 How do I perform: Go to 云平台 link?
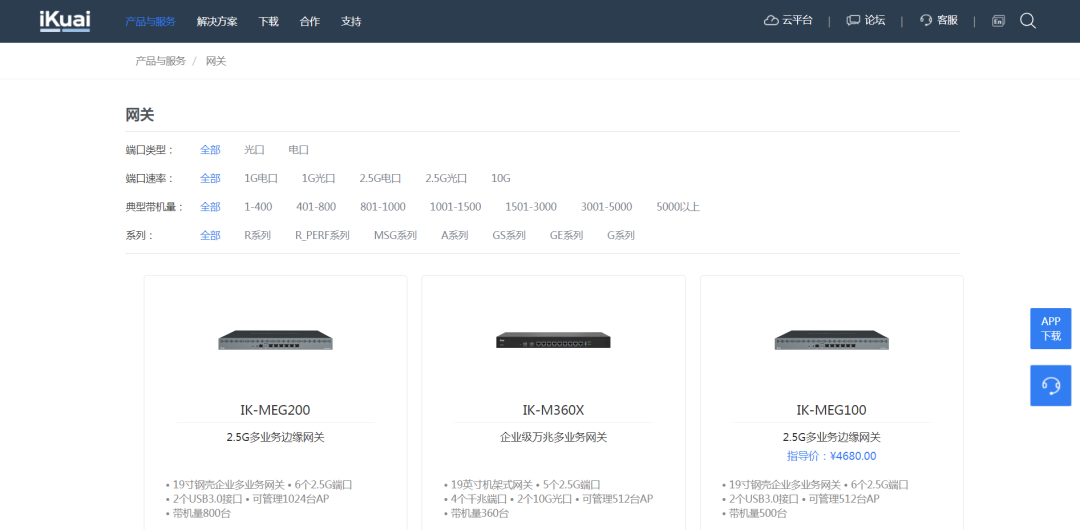tap(797, 21)
